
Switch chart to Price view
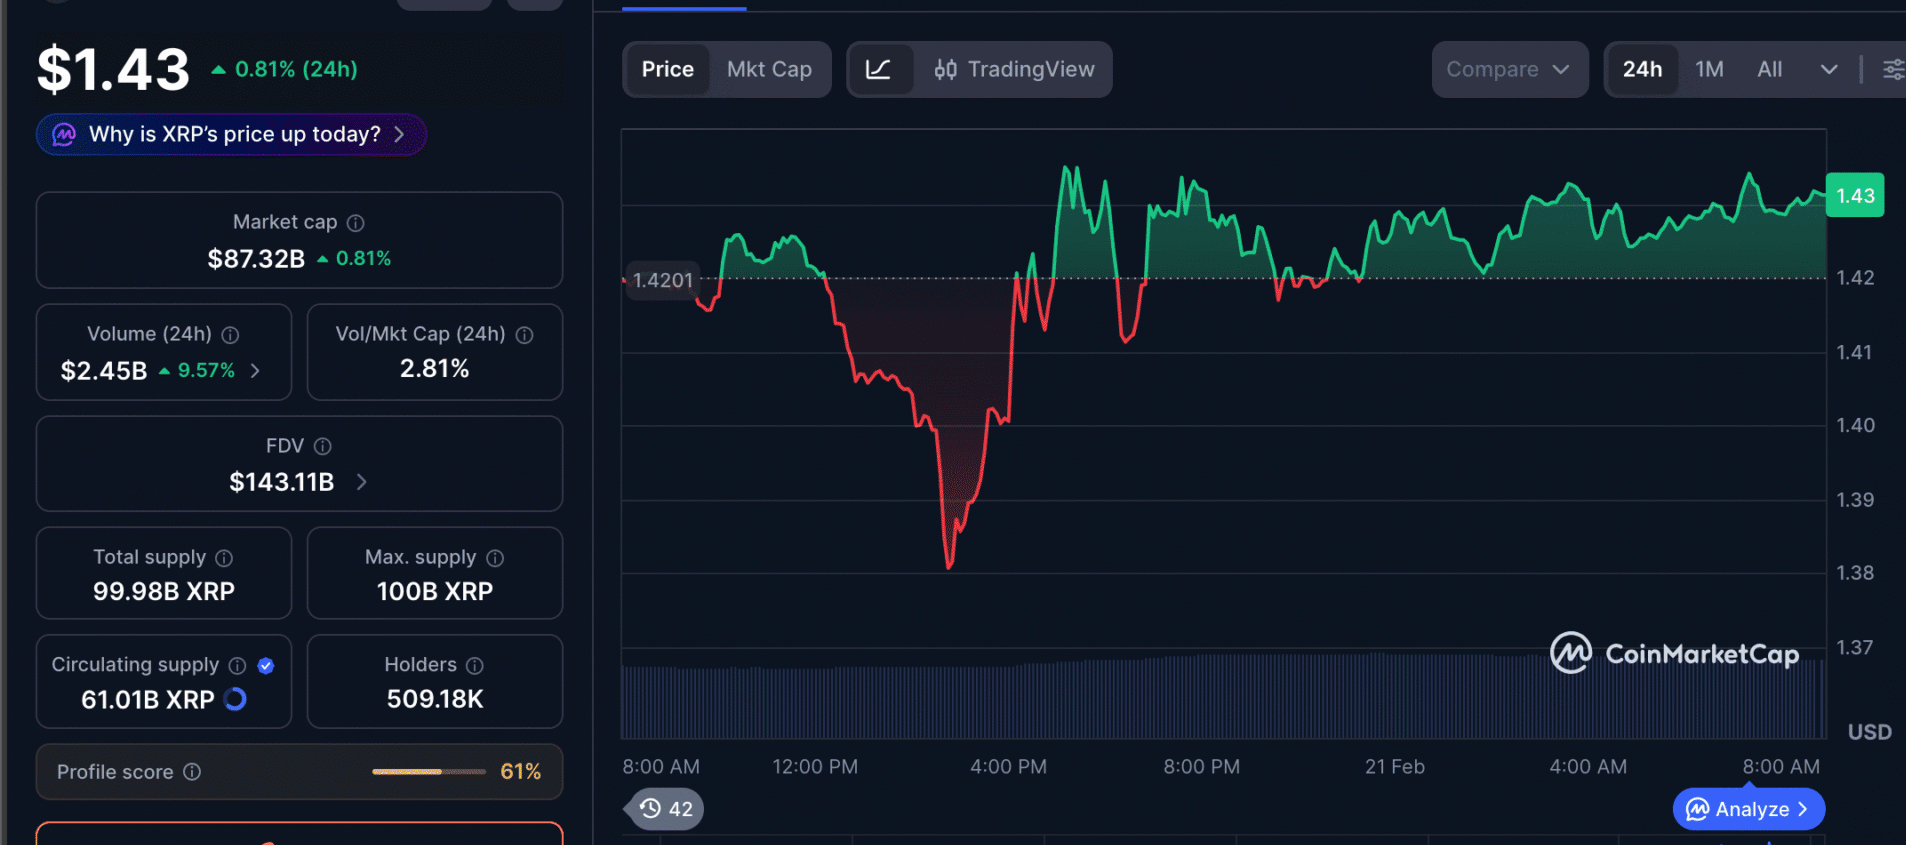pyautogui.click(x=667, y=70)
